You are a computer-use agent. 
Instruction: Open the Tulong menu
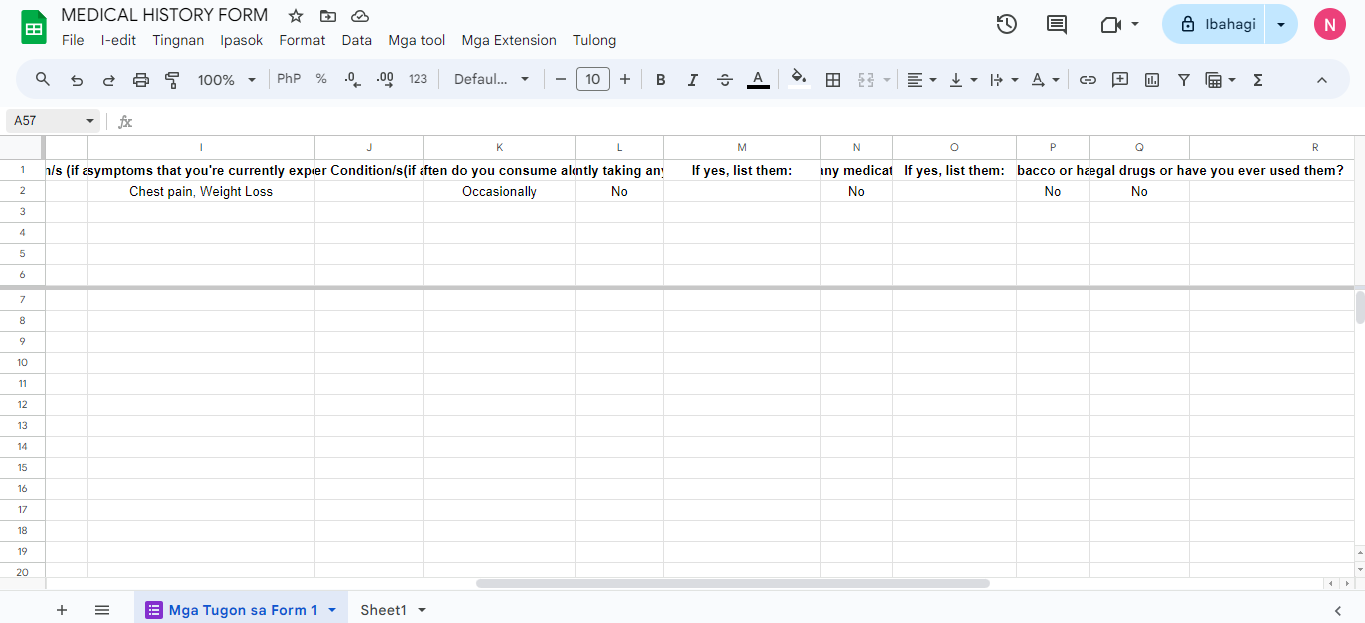pos(594,40)
